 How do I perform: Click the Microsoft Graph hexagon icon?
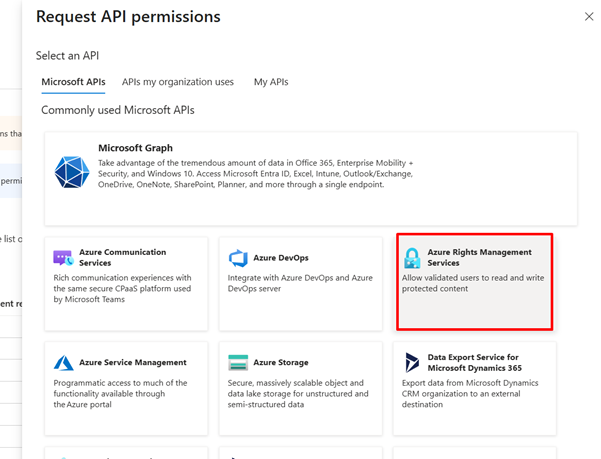pyautogui.click(x=72, y=172)
